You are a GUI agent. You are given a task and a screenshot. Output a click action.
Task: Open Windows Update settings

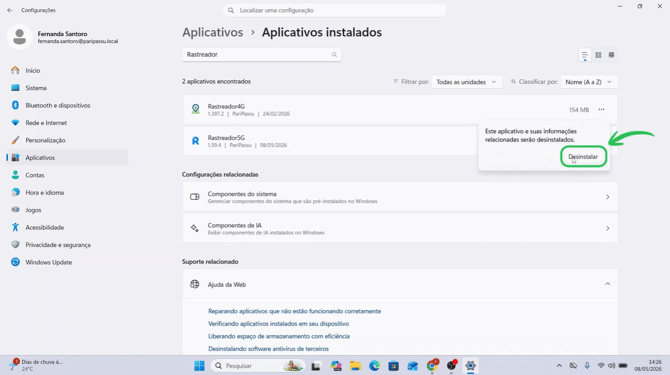68,262
